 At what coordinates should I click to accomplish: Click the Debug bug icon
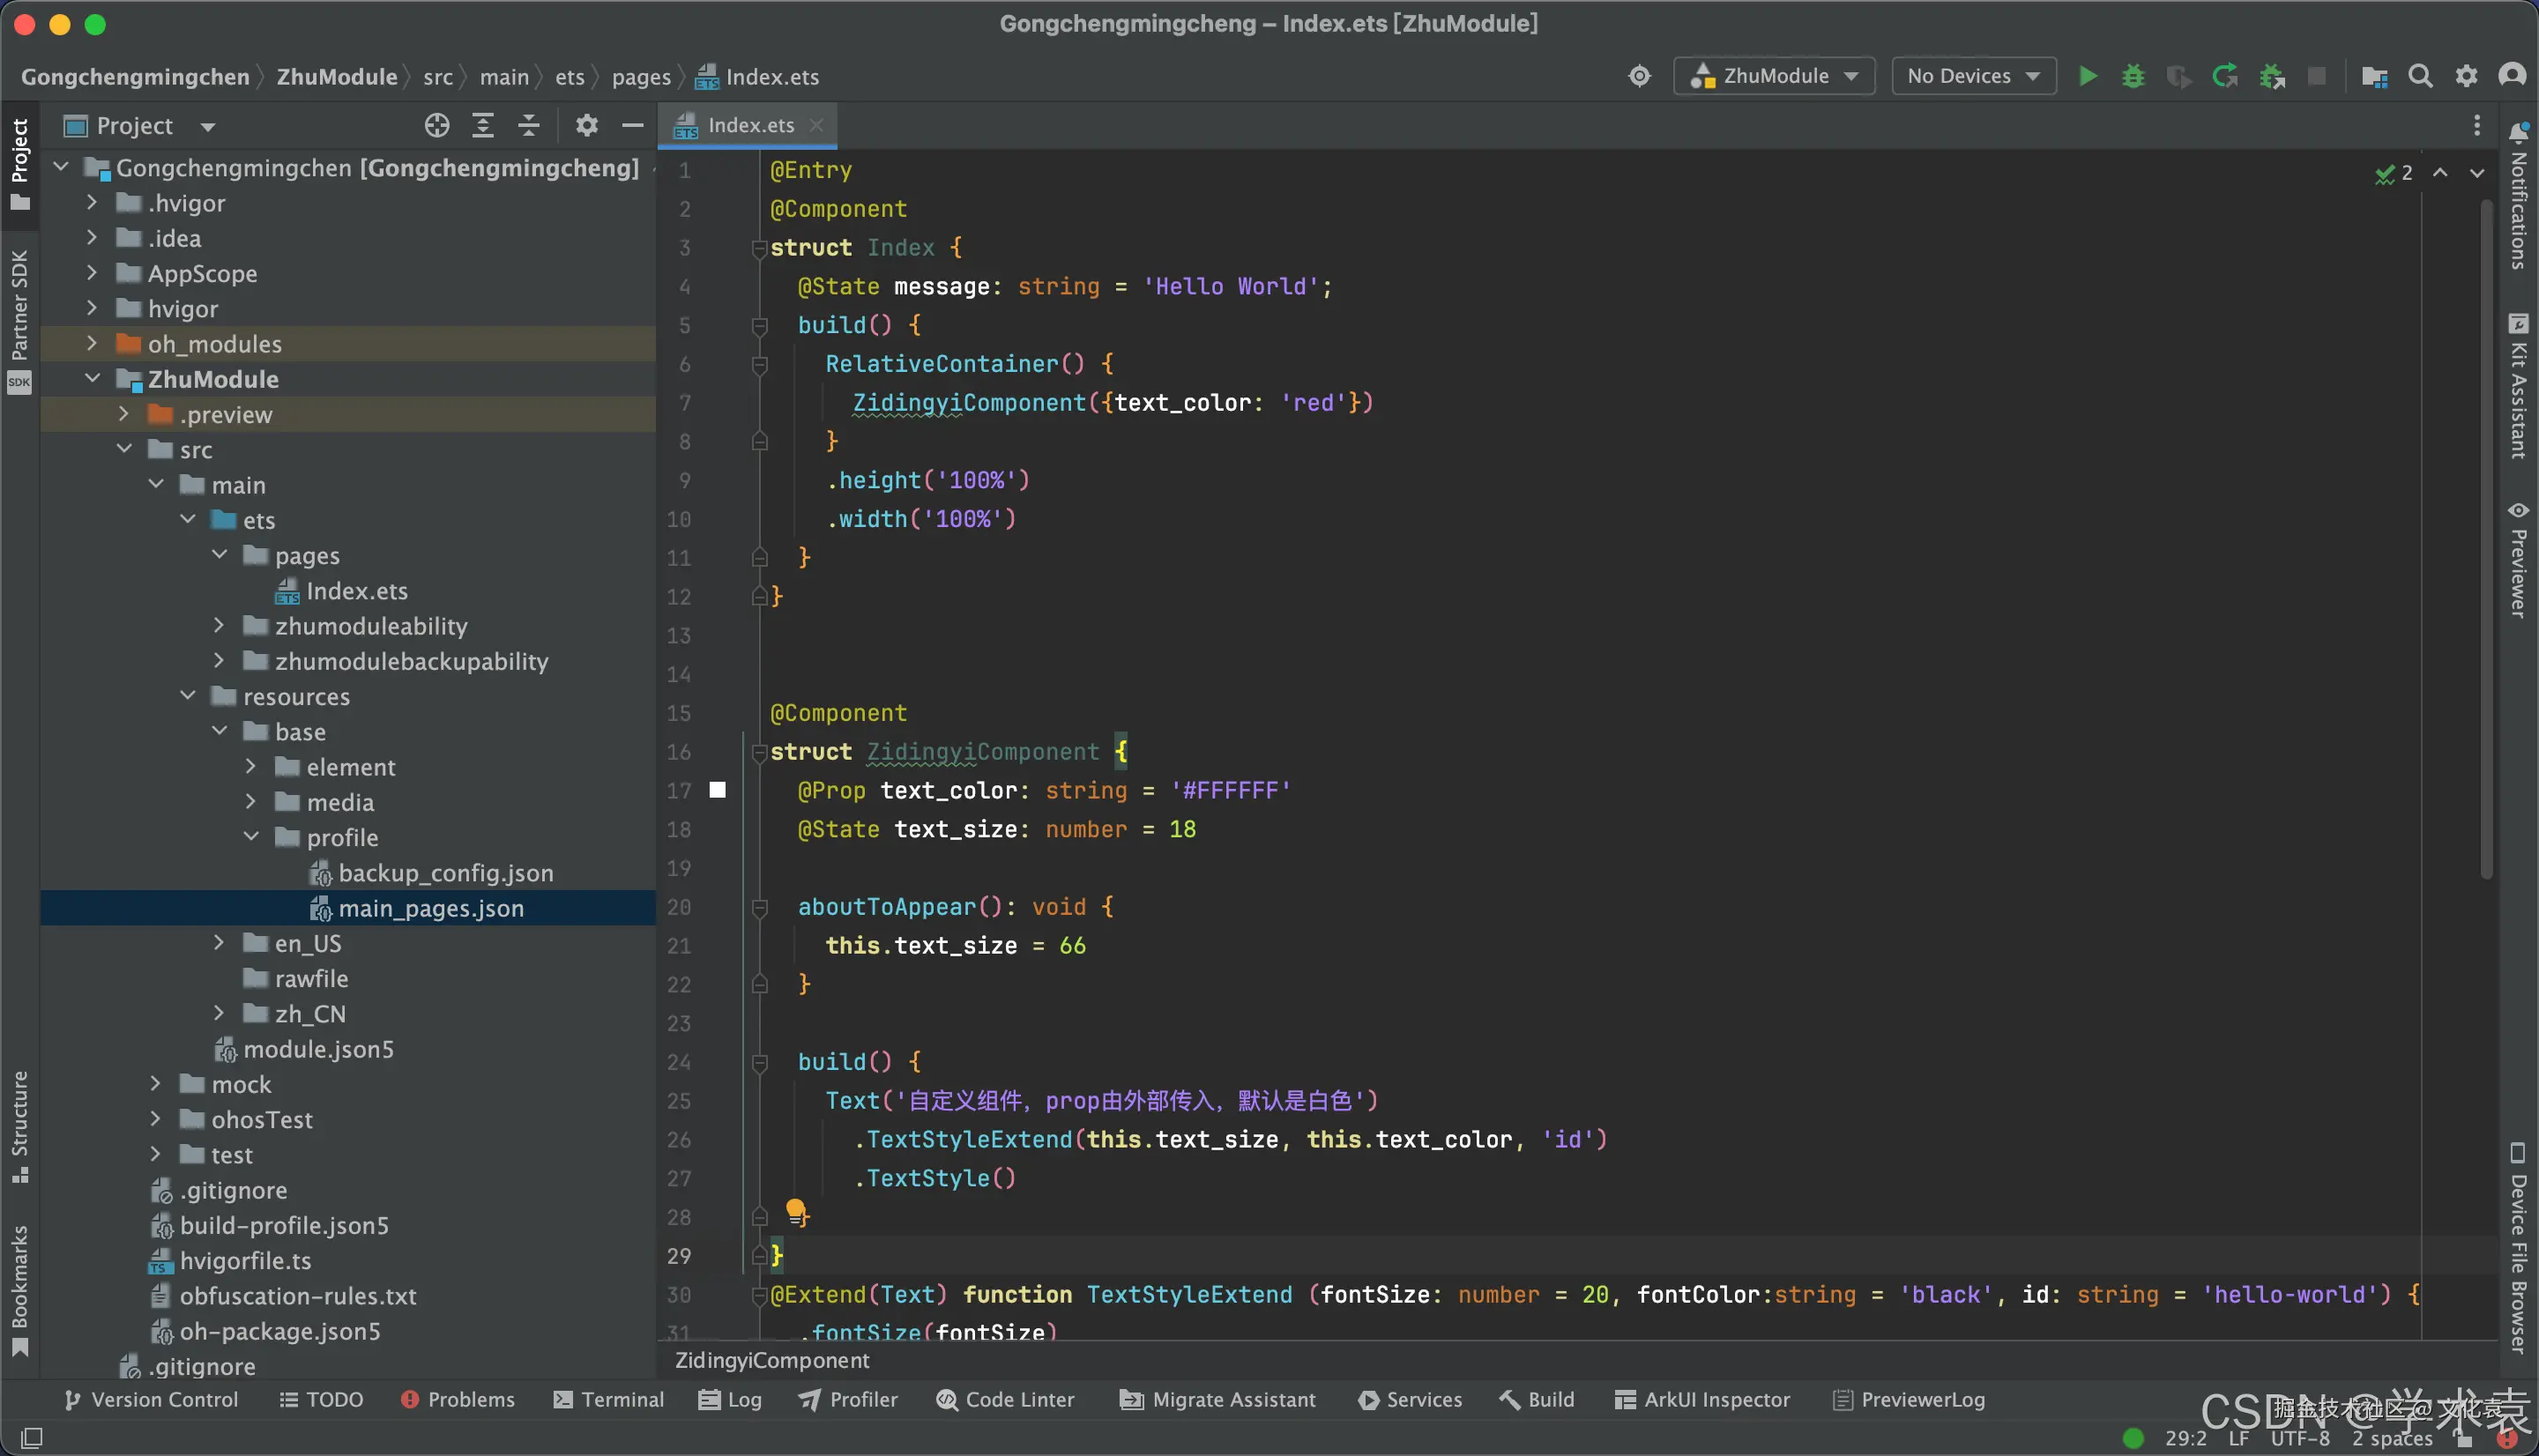[2133, 76]
